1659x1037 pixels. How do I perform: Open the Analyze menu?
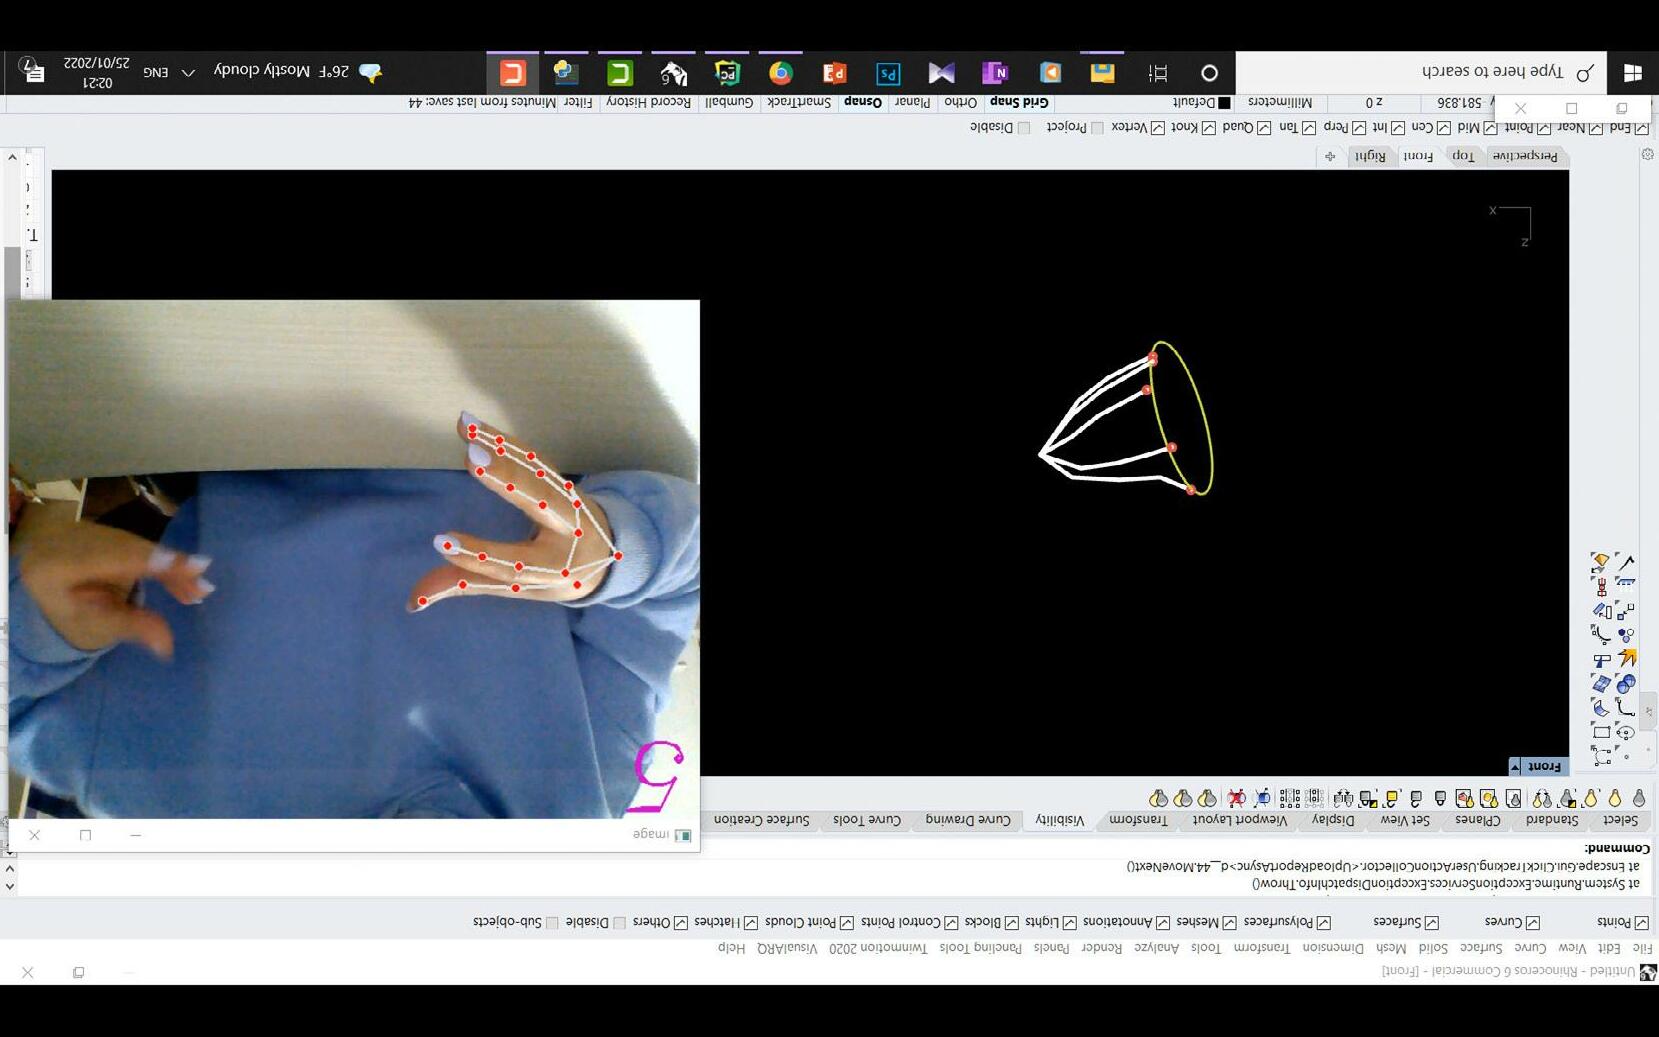1157,947
